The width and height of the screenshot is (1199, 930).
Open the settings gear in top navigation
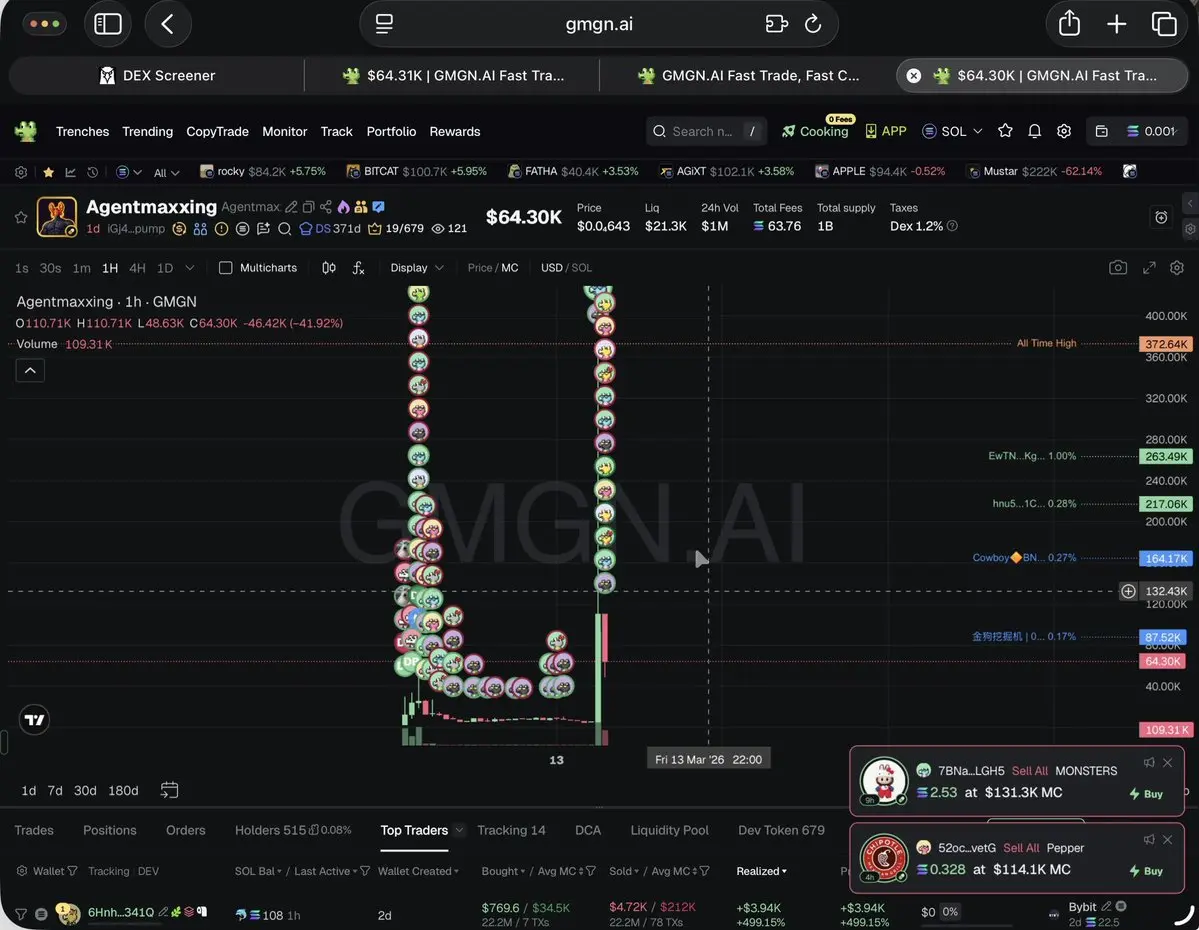(1064, 131)
